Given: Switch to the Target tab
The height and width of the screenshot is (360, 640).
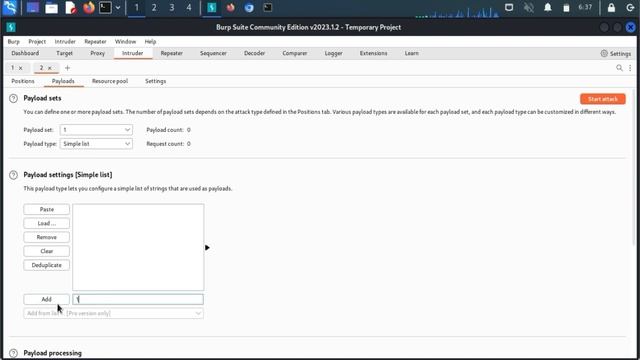Looking at the screenshot, I should click(64, 53).
